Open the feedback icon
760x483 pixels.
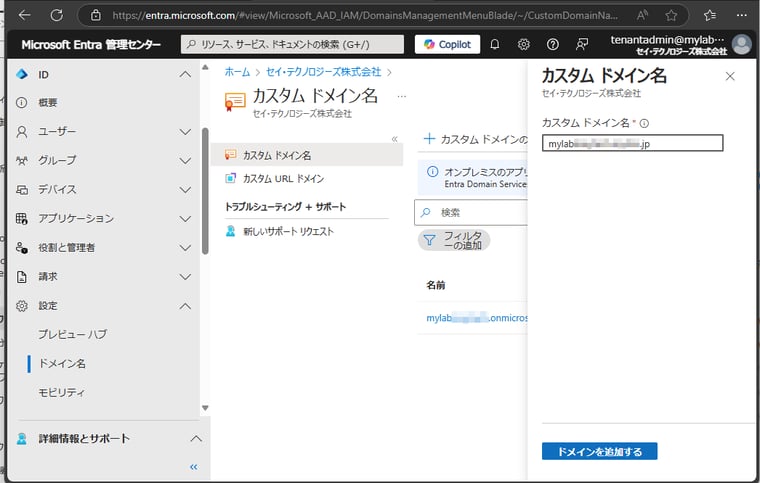582,45
